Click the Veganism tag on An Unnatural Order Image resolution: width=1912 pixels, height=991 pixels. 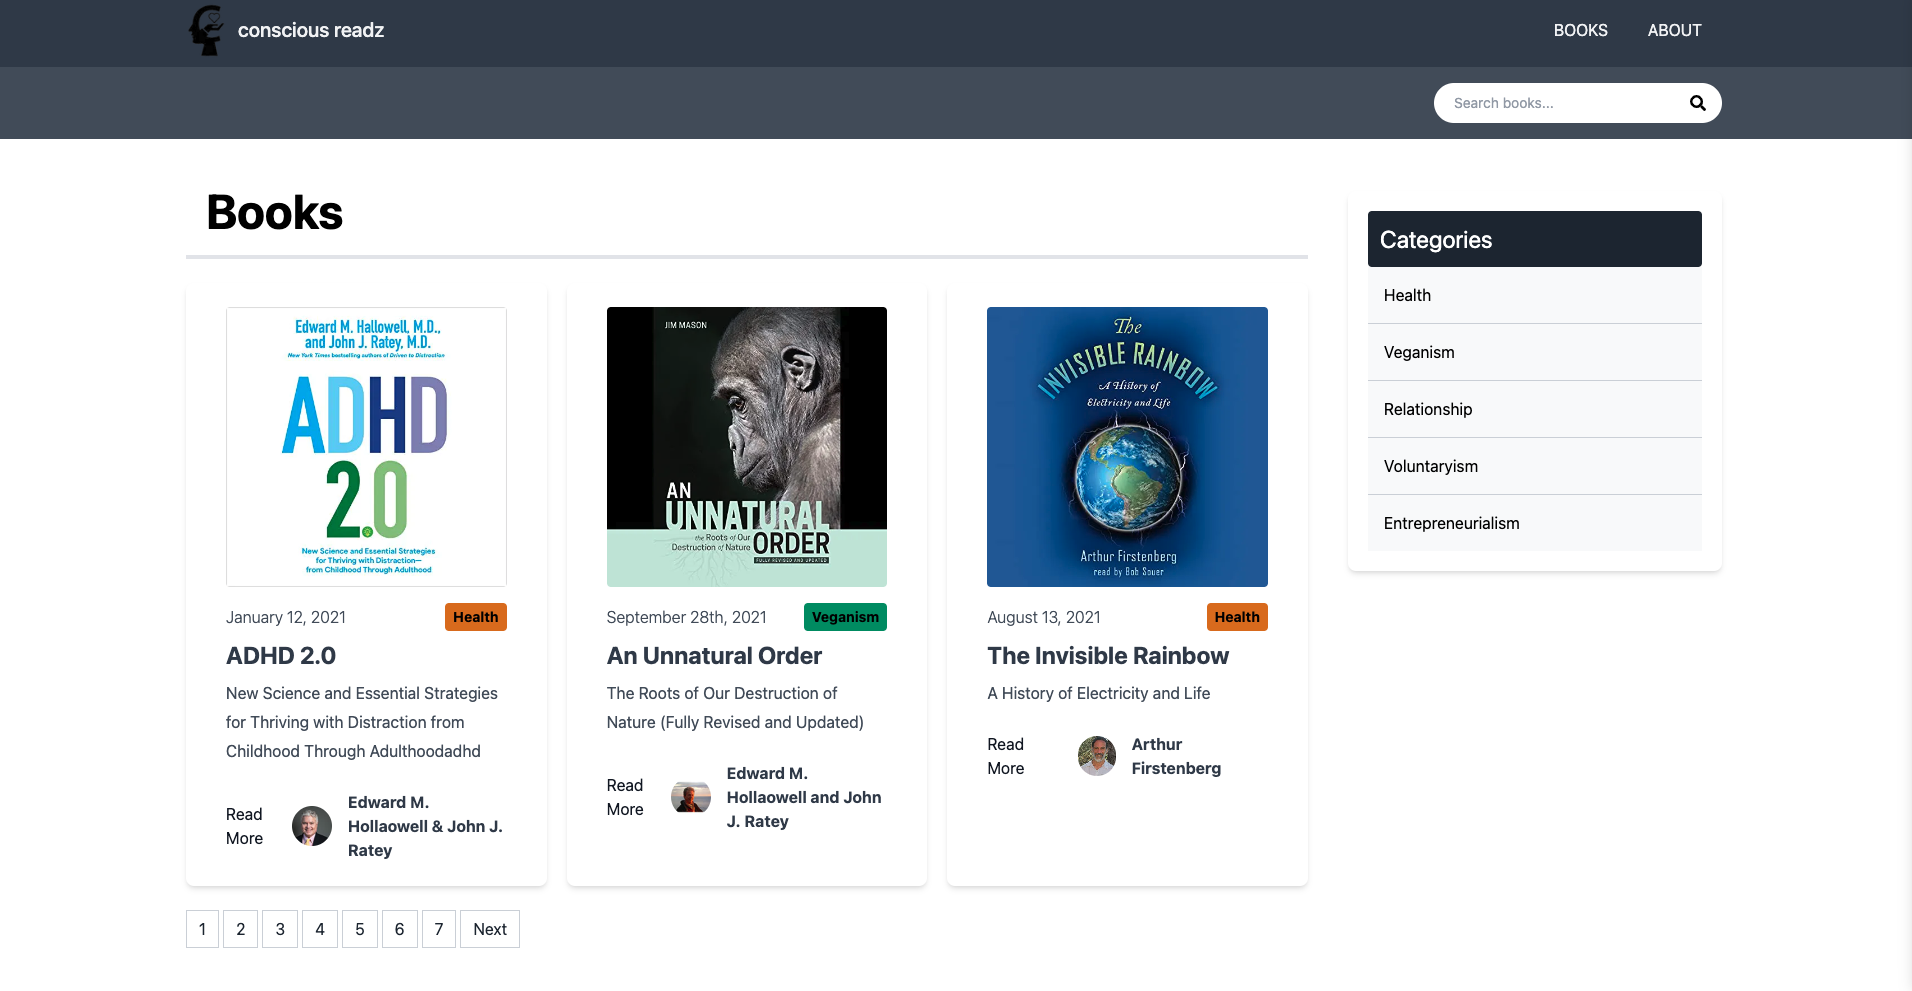[845, 617]
